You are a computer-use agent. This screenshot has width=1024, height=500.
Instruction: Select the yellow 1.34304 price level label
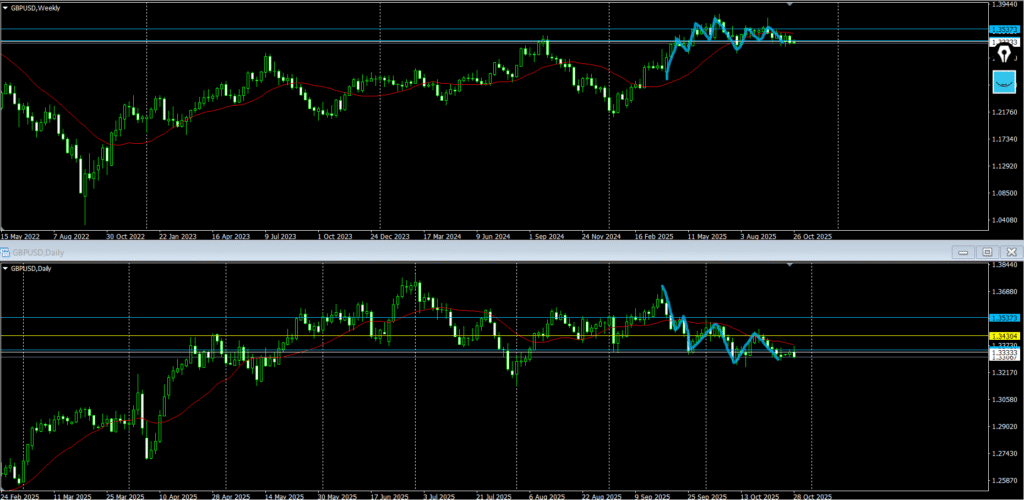1005,336
